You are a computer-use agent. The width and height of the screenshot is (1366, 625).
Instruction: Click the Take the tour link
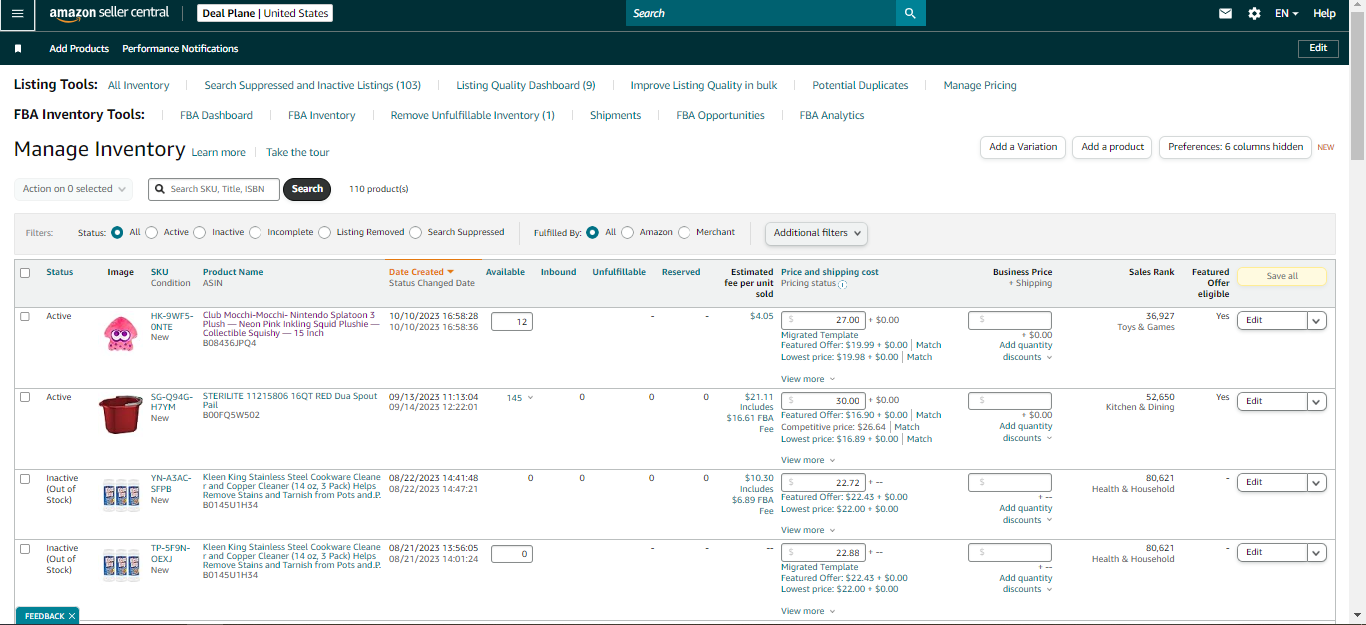pyautogui.click(x=297, y=152)
